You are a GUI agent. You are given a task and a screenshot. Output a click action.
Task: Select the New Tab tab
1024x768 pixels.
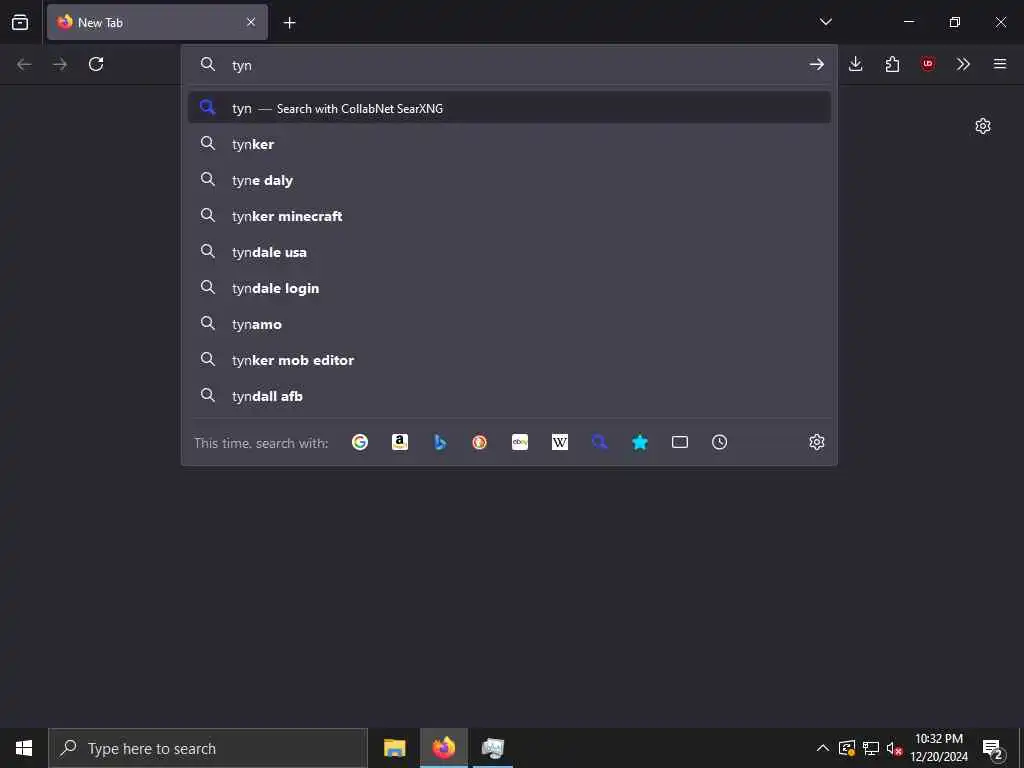[x=157, y=22]
